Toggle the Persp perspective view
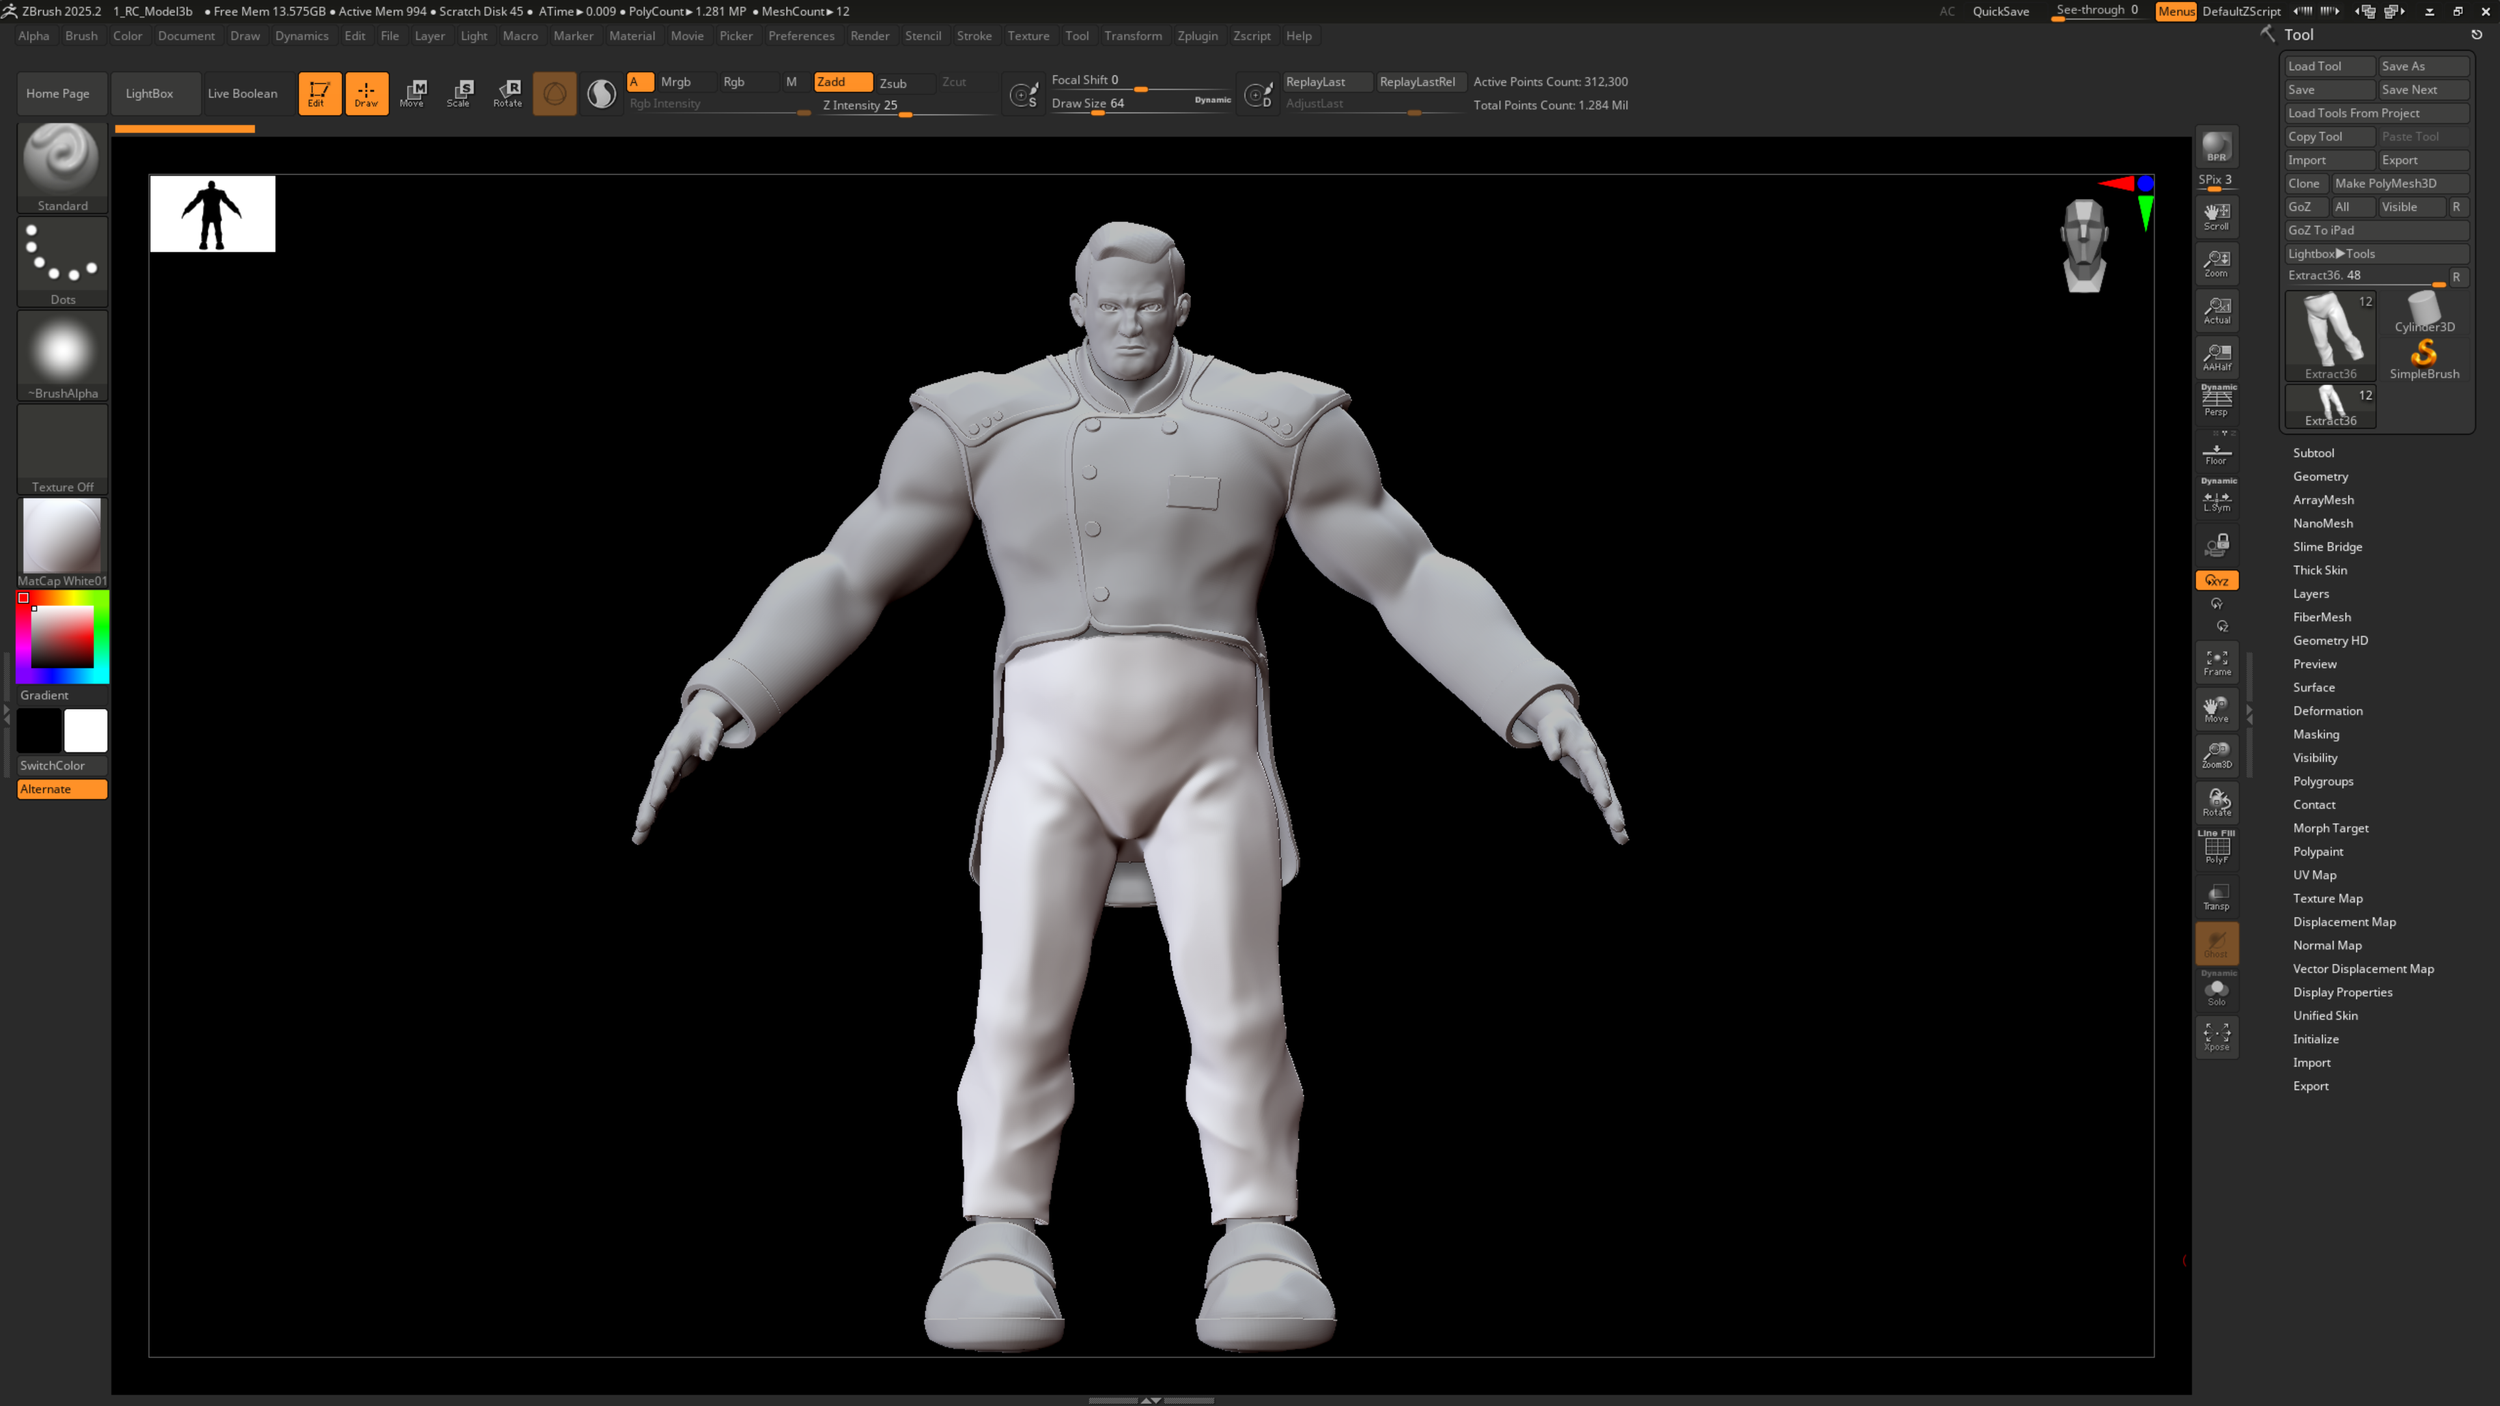2500x1406 pixels. pos(2216,402)
